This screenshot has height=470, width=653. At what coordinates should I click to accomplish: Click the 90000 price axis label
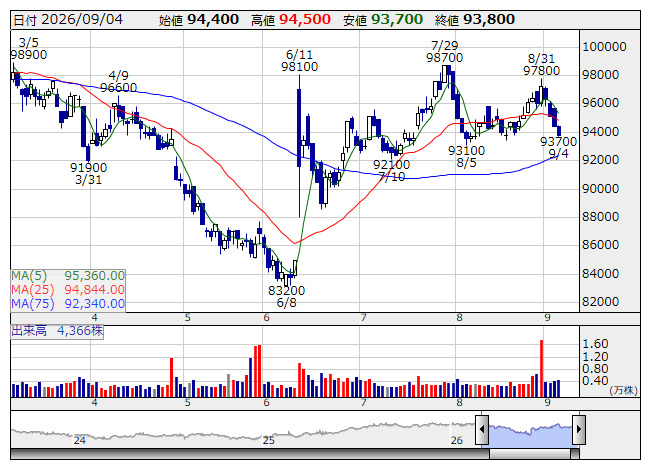601,189
